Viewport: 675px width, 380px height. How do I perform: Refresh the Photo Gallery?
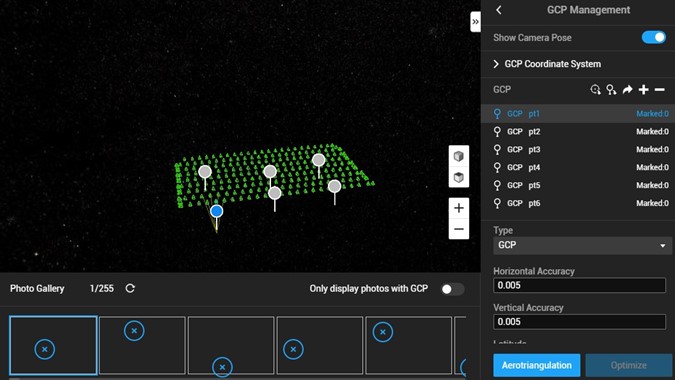(x=130, y=288)
